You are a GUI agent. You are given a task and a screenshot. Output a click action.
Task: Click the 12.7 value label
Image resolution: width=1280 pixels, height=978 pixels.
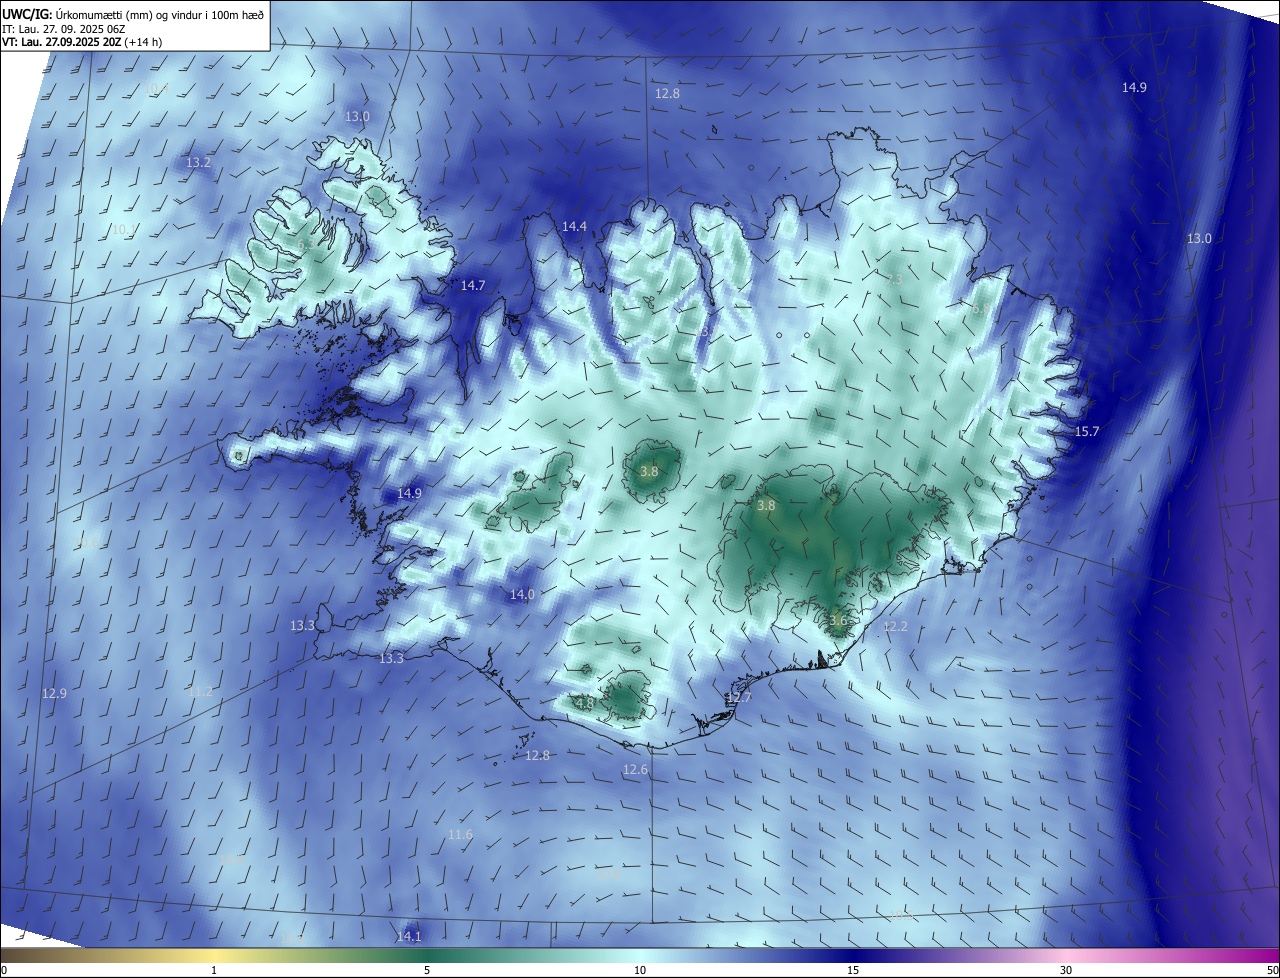tap(739, 698)
